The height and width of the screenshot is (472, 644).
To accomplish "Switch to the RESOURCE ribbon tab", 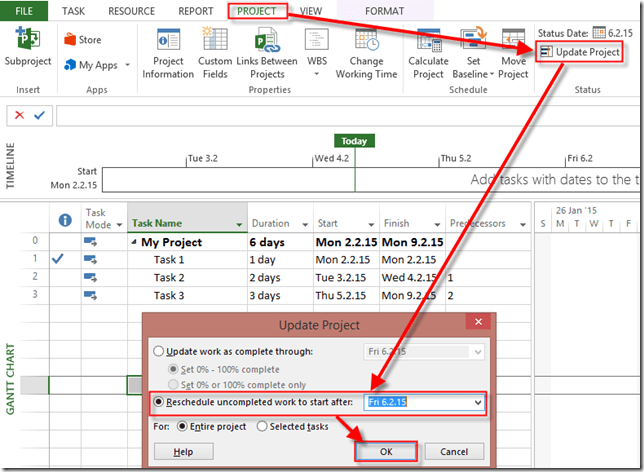I will point(131,10).
